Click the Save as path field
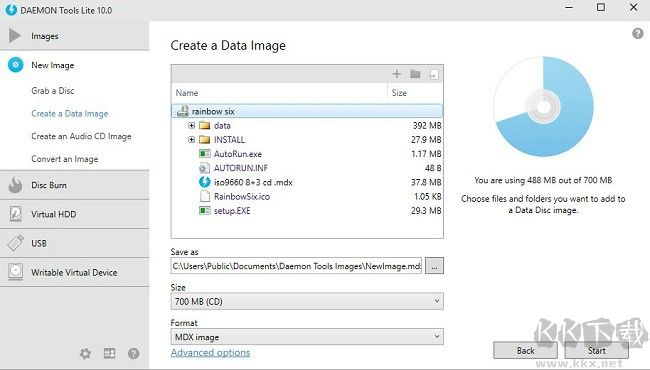 pos(296,266)
